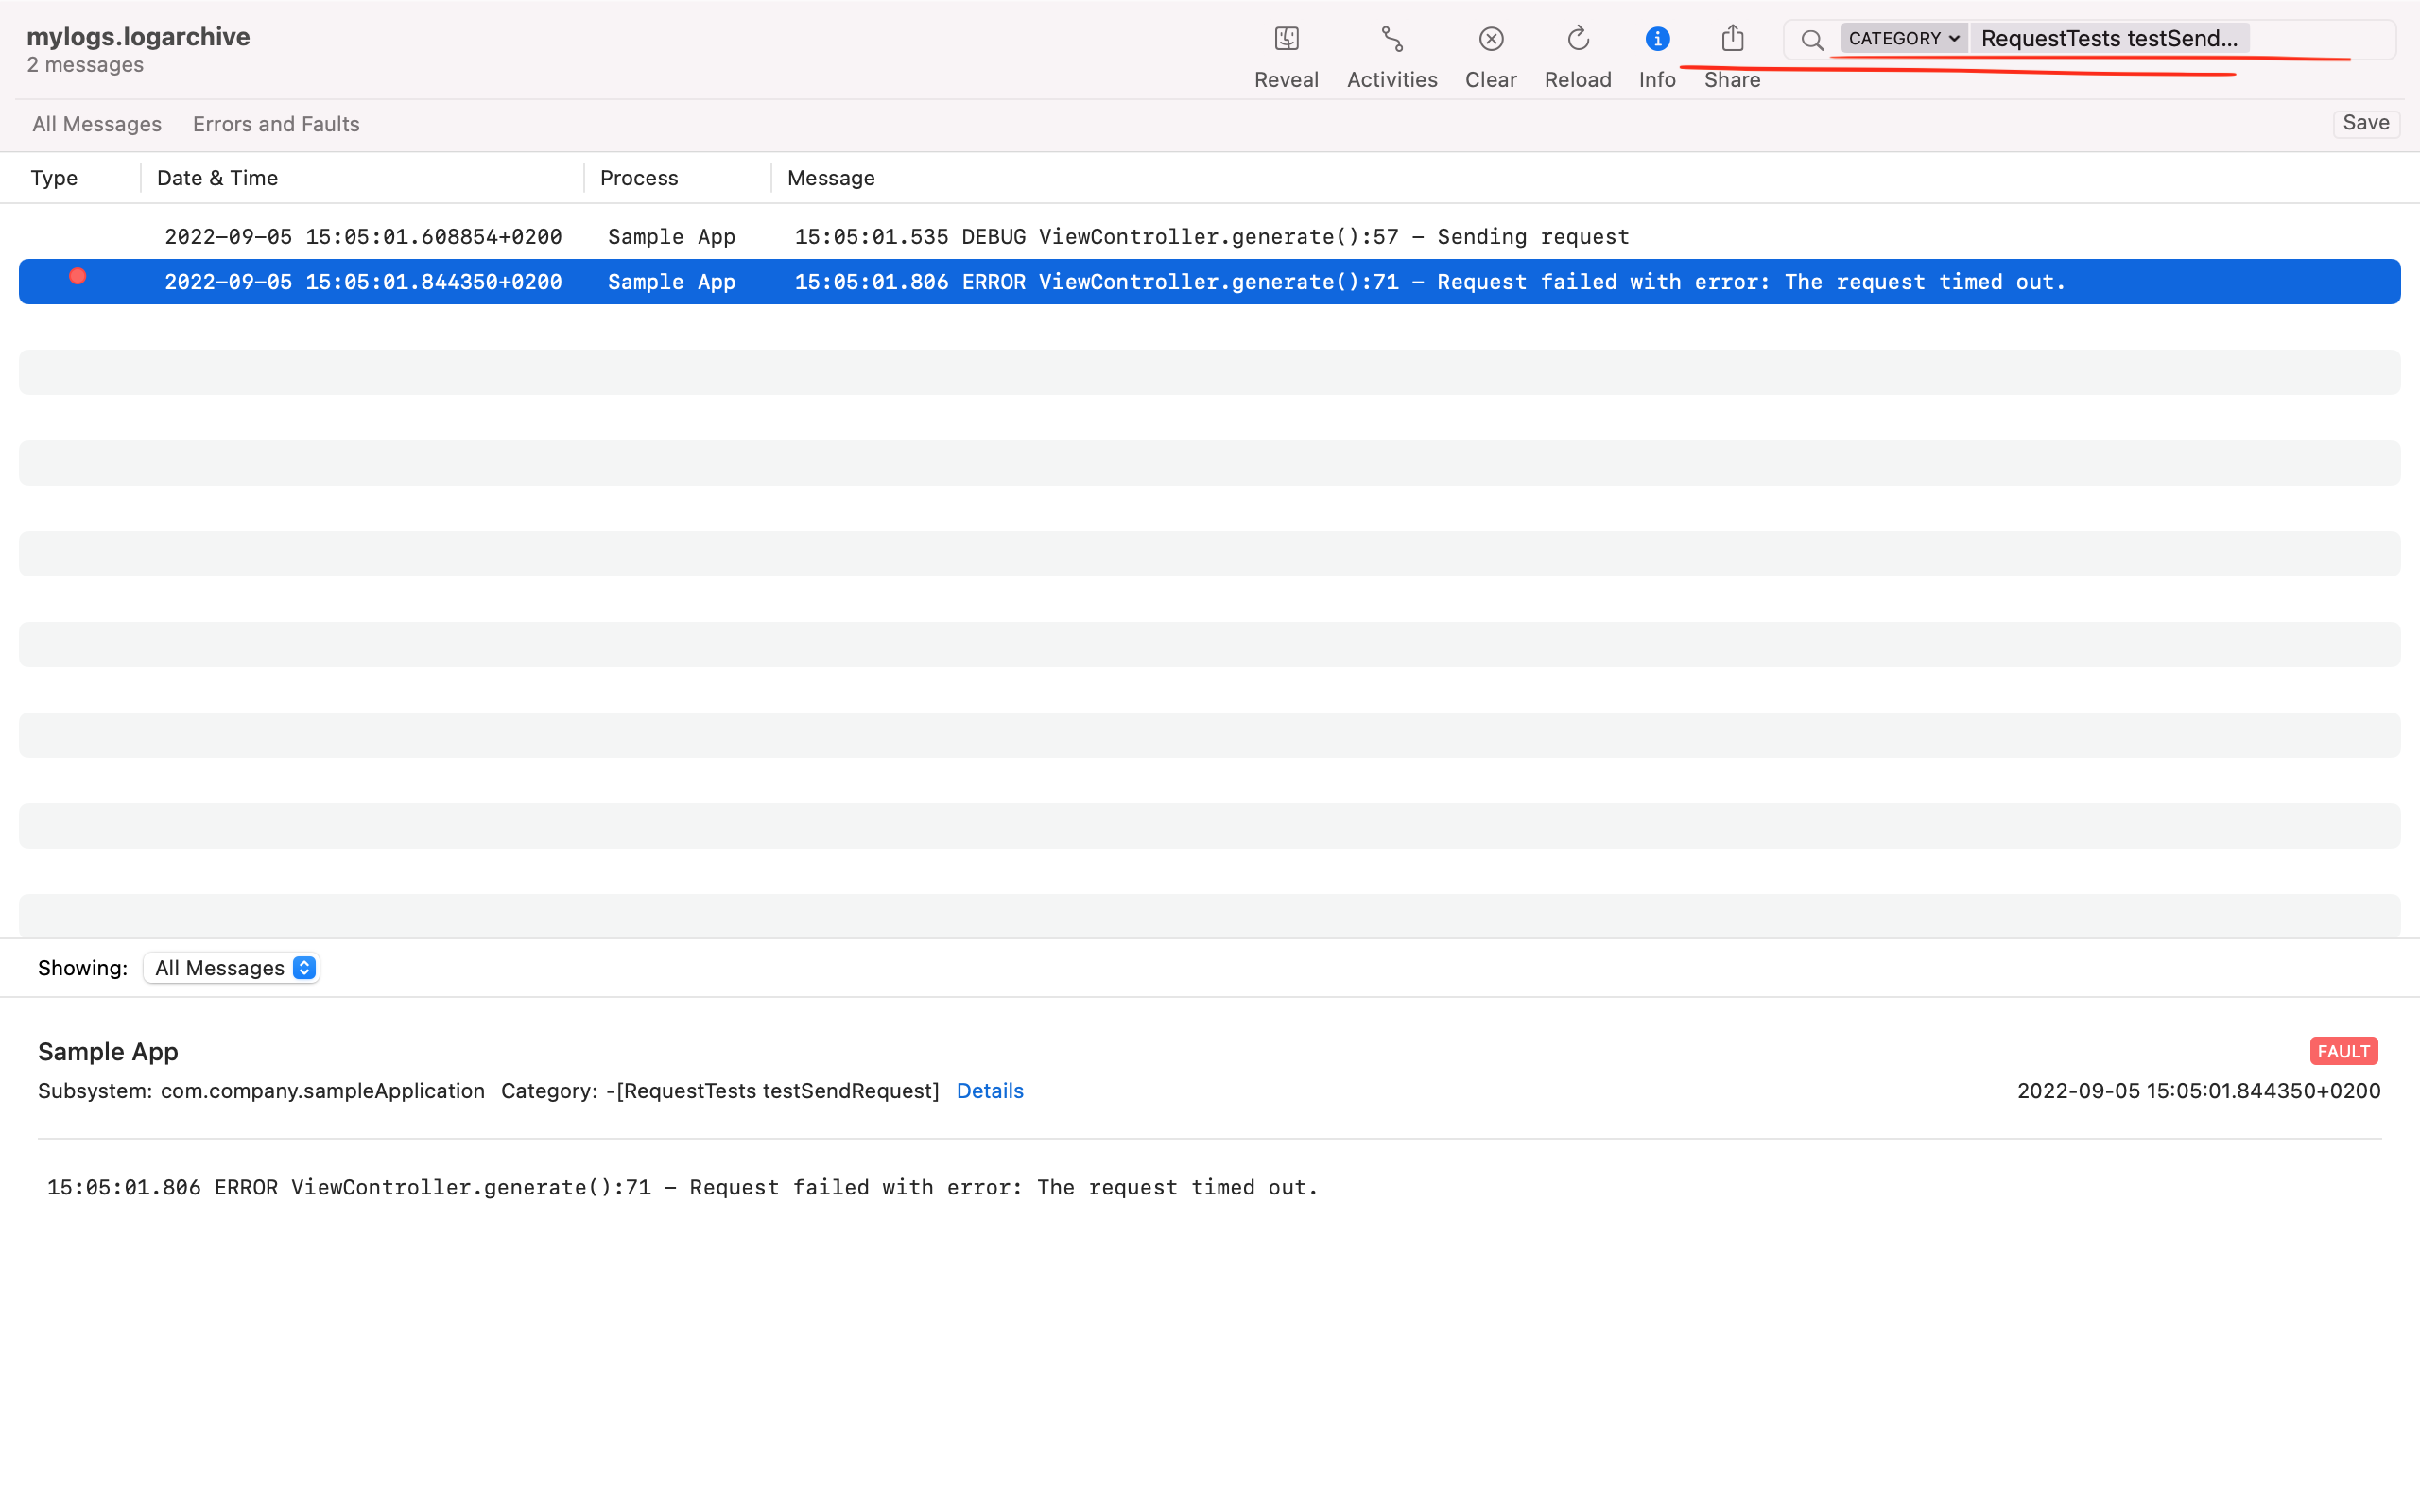Select the All Messages filter tab
Image resolution: width=2420 pixels, height=1512 pixels.
pyautogui.click(x=97, y=124)
